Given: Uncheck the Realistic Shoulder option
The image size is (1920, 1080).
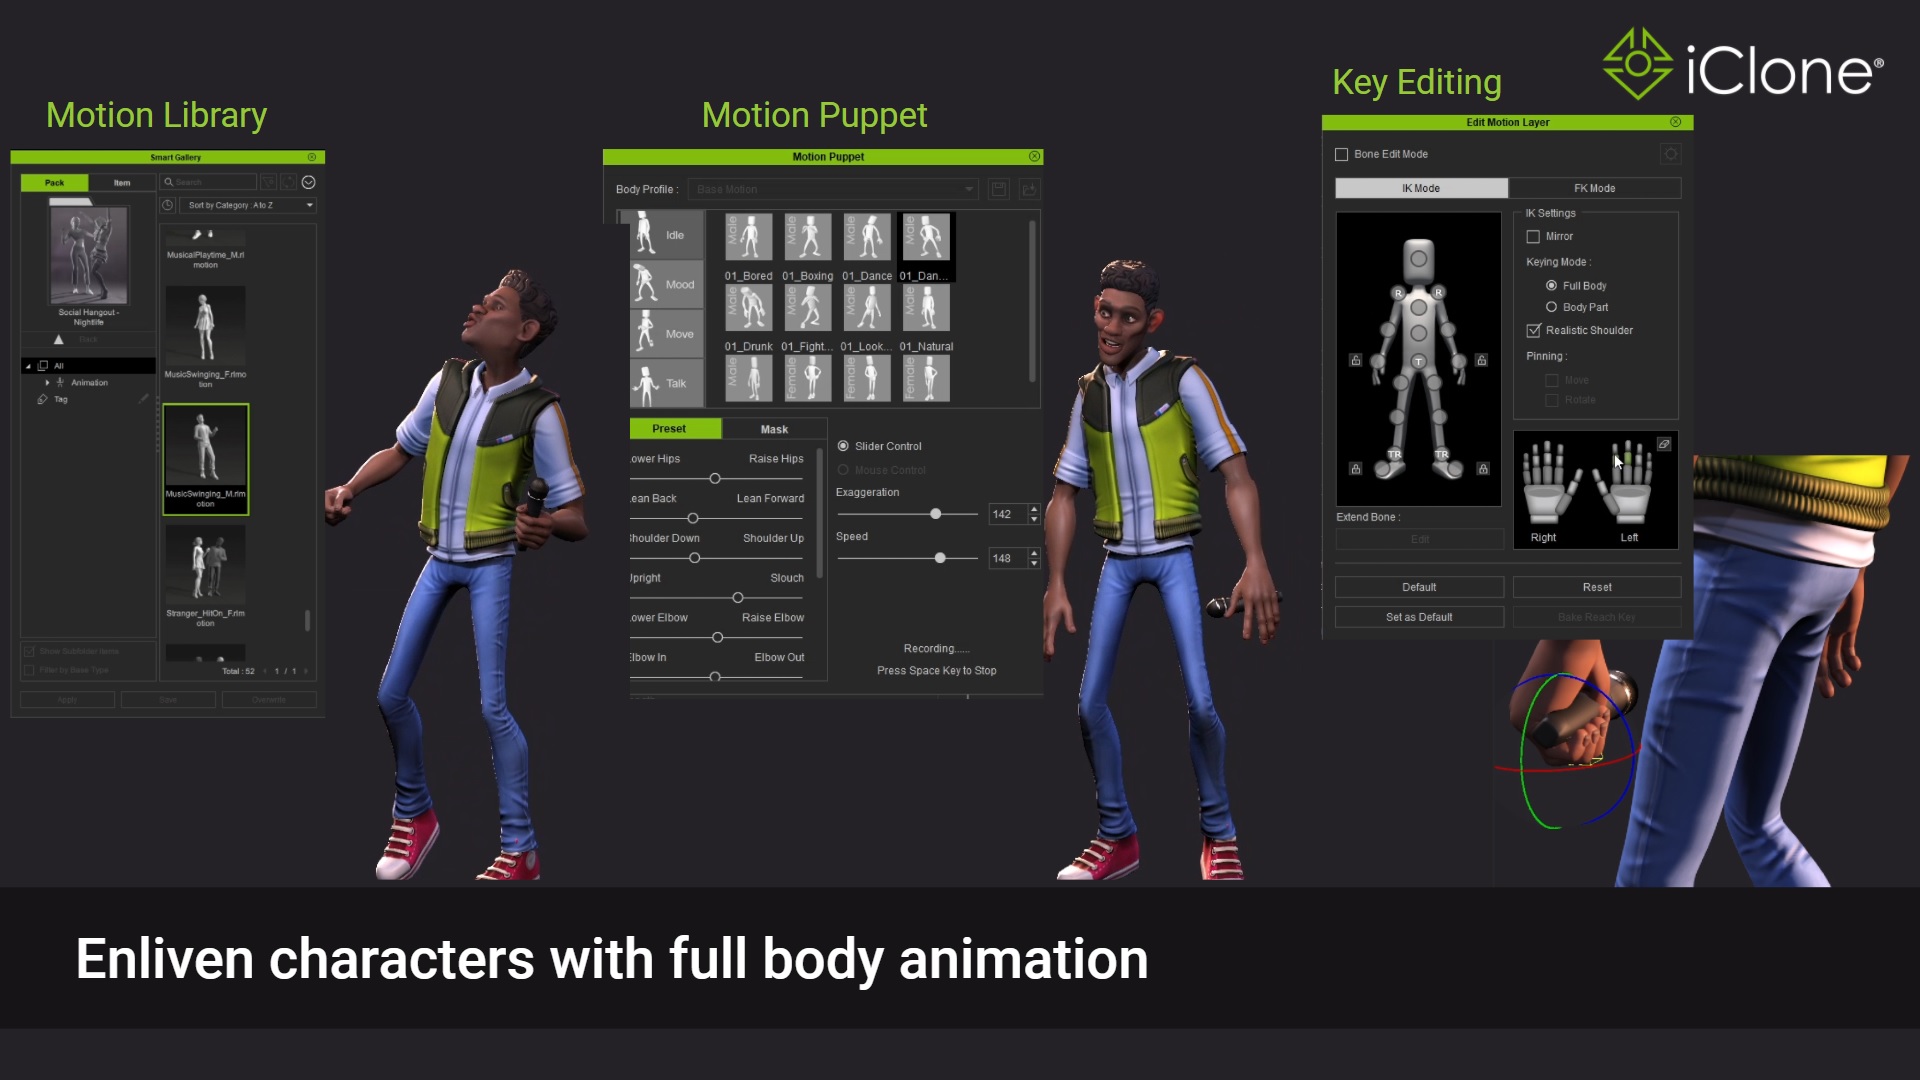Looking at the screenshot, I should click(x=1533, y=330).
